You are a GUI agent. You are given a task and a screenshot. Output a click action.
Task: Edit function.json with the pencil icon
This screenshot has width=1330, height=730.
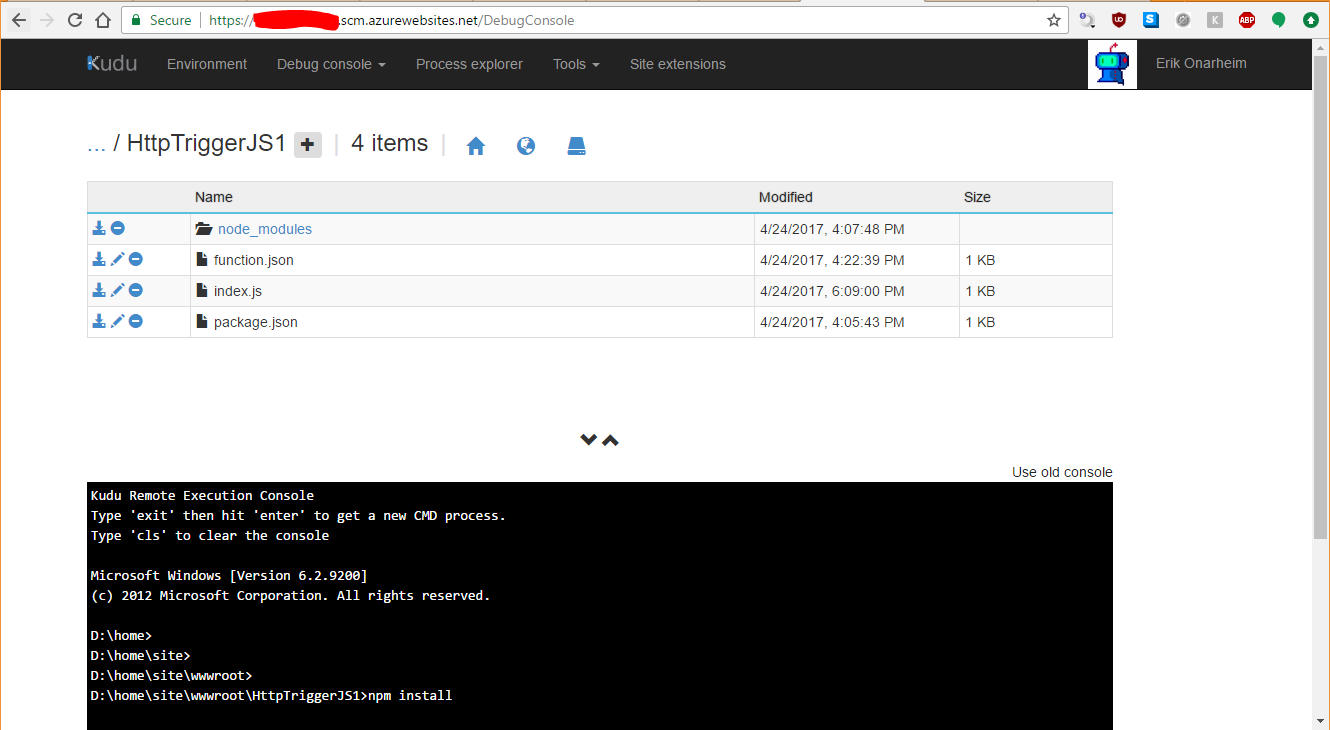(117, 260)
